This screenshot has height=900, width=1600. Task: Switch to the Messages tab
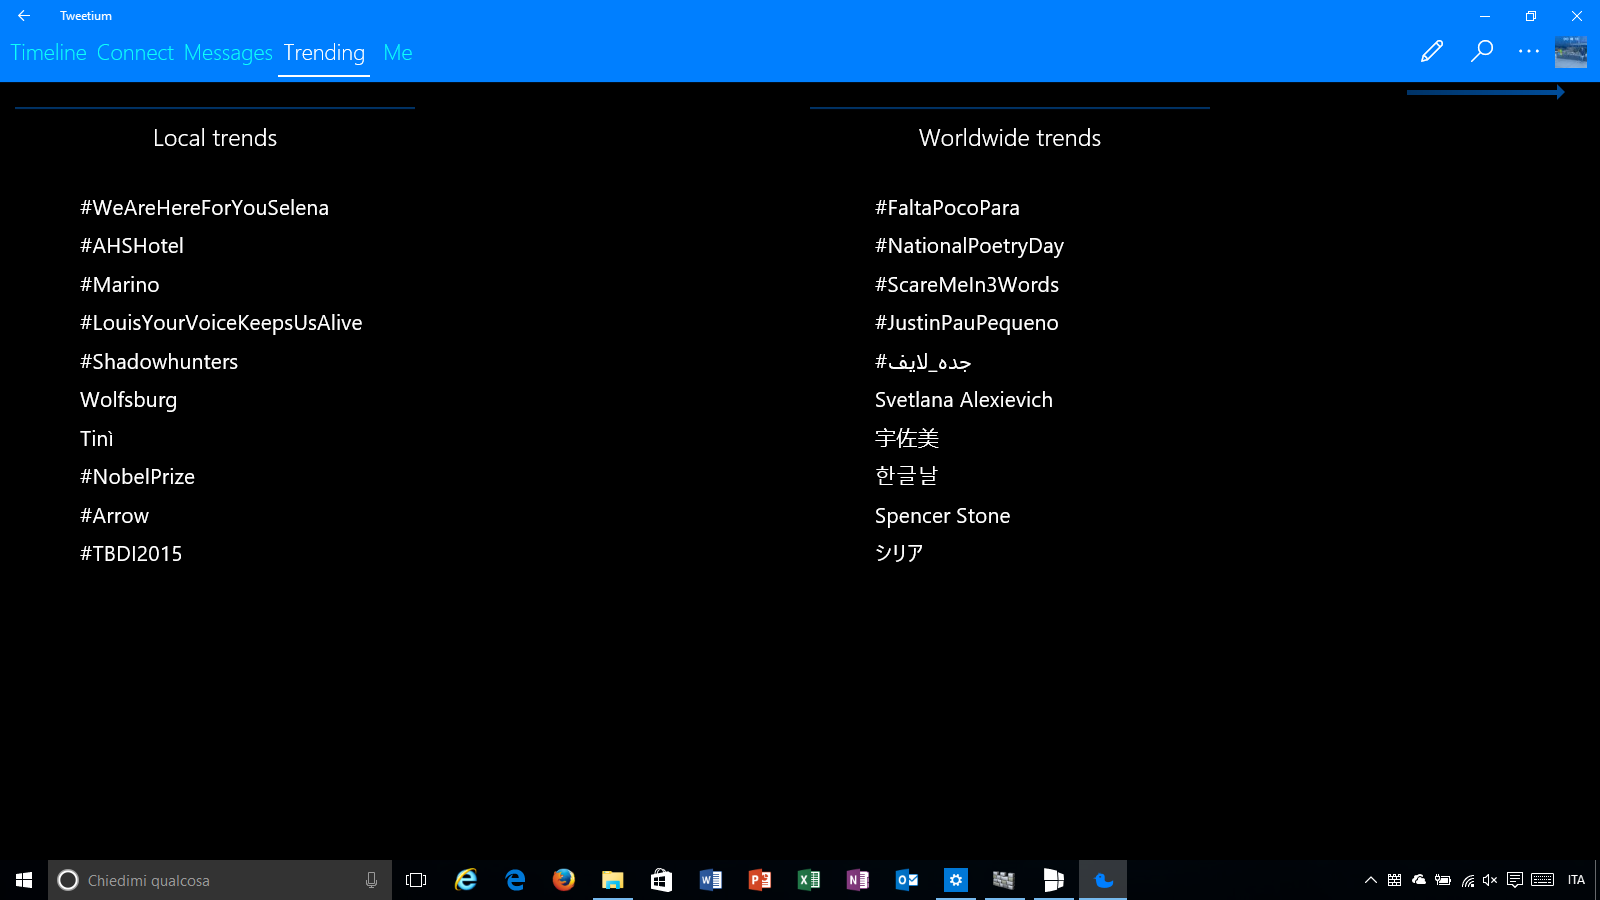(228, 53)
